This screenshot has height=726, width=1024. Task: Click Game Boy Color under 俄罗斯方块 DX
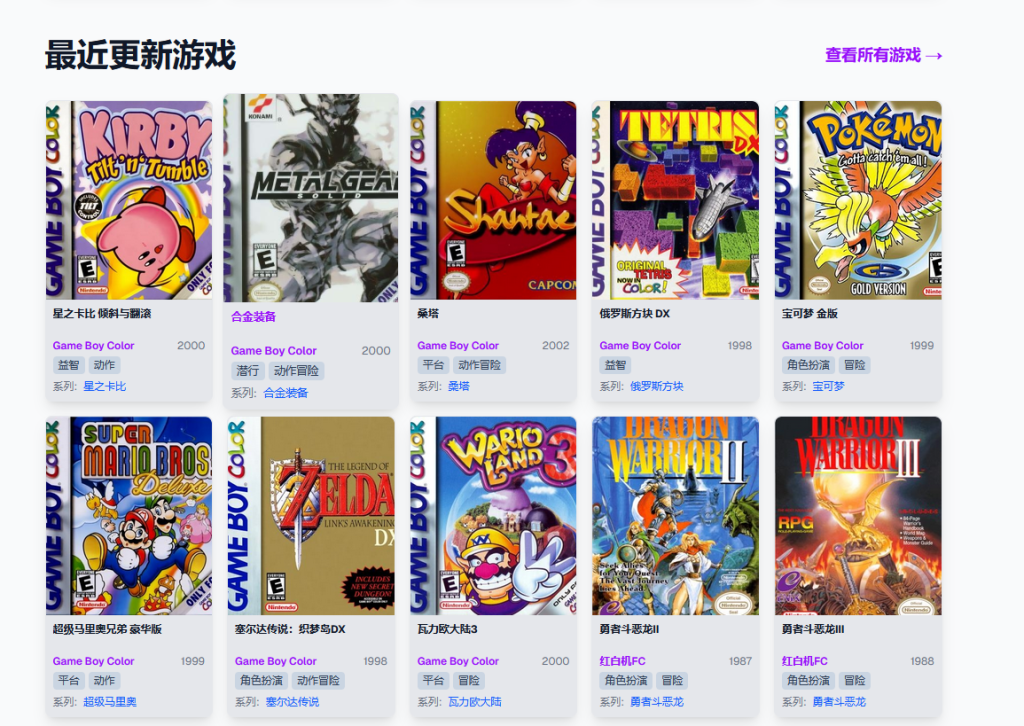click(640, 346)
